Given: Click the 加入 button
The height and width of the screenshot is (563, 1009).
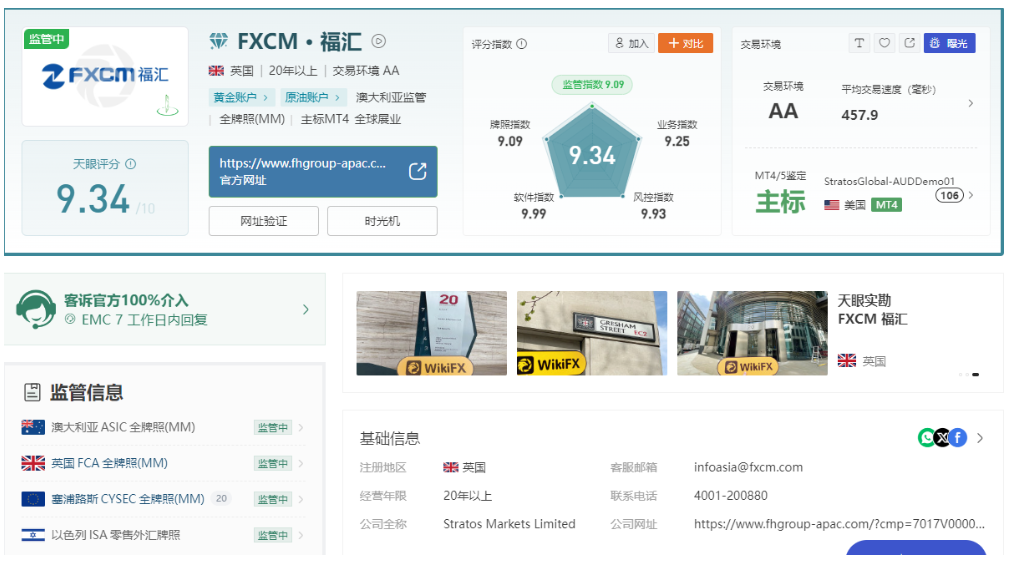Looking at the screenshot, I should click(631, 43).
